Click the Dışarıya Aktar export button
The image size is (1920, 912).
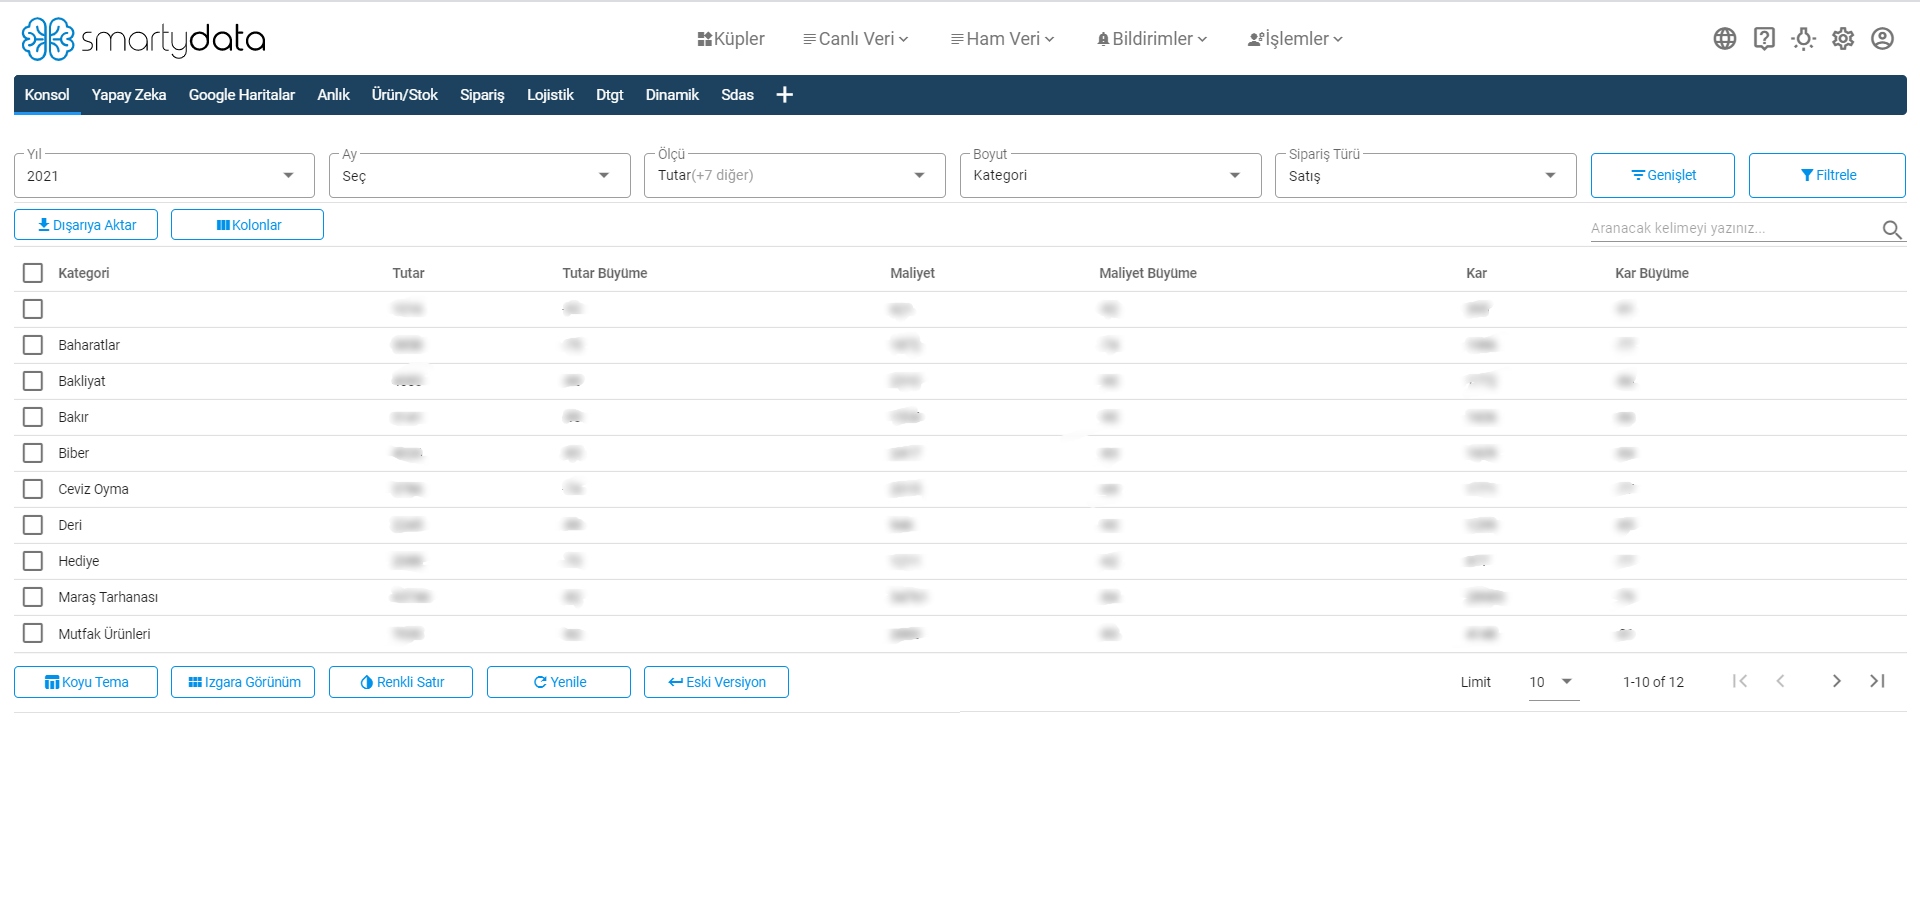[86, 225]
